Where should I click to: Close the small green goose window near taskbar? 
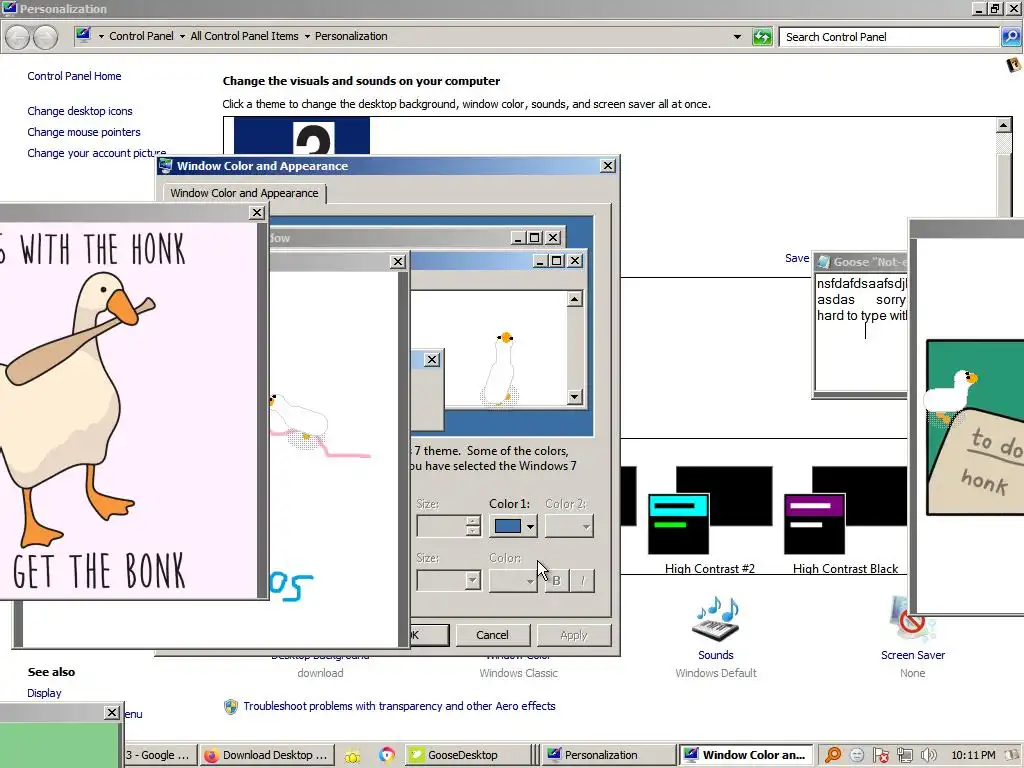coord(112,712)
